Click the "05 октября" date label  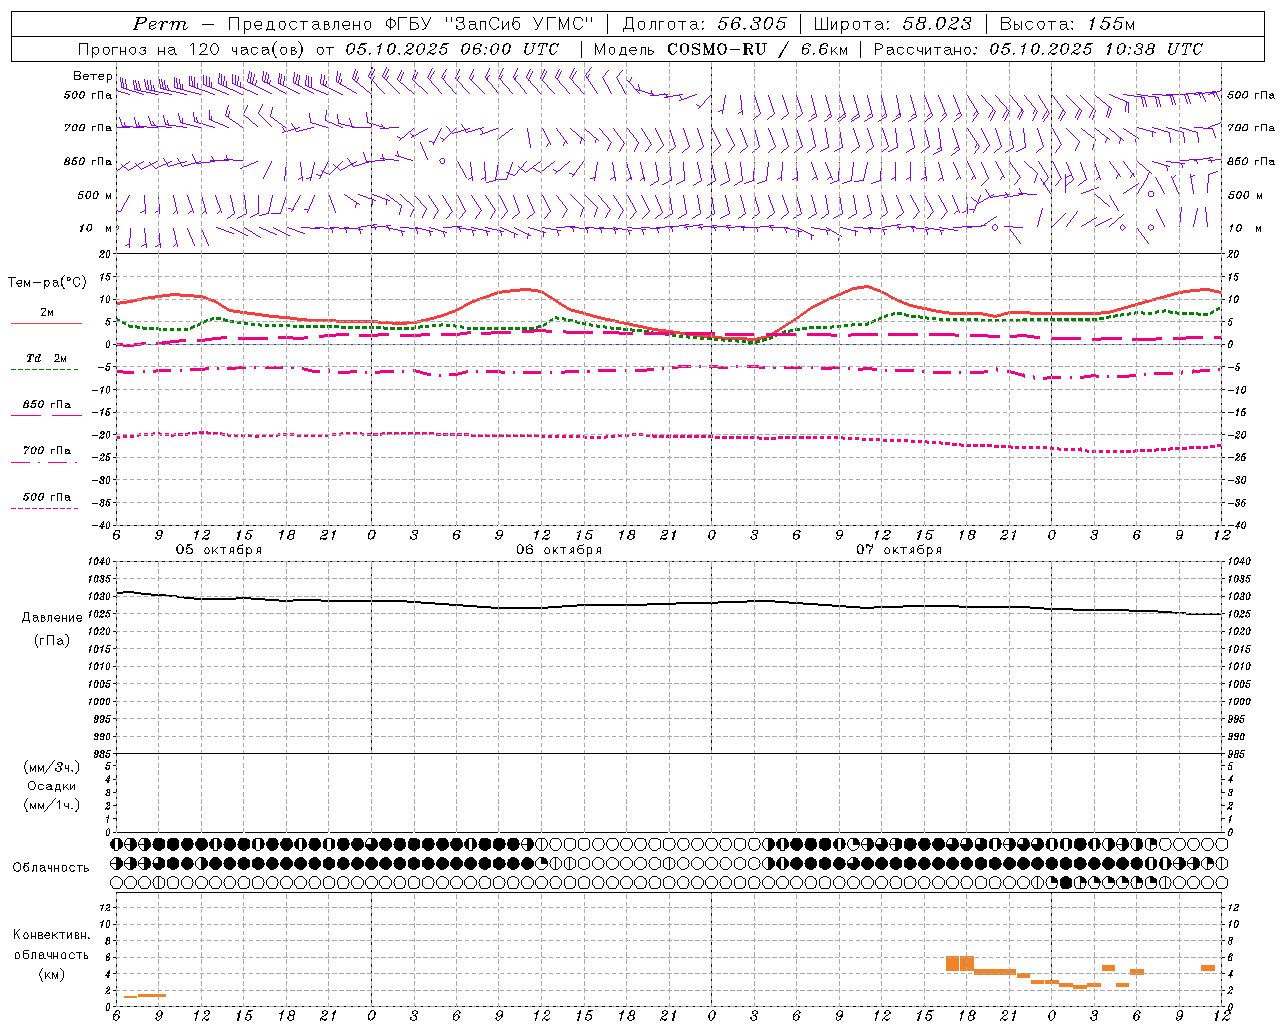click(x=219, y=550)
